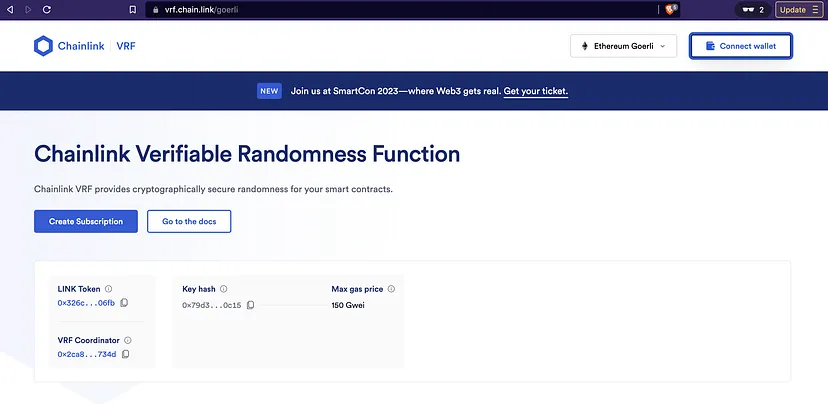
Task: Copy the Key hash value
Action: pos(251,305)
